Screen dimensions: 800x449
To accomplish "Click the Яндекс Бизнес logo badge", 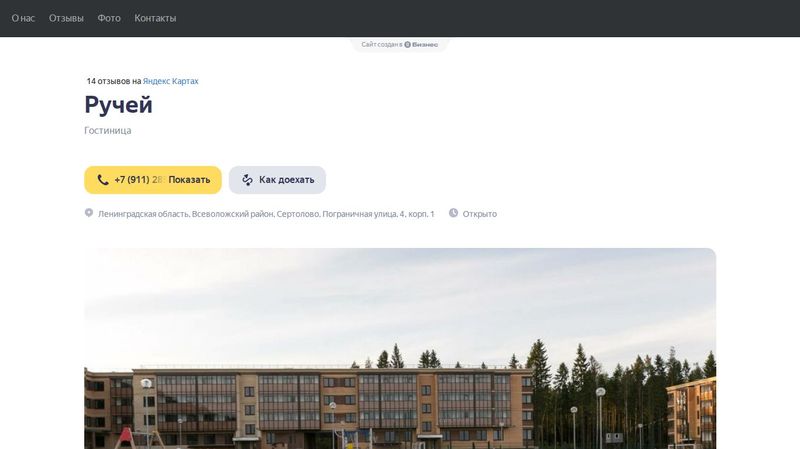I will (421, 44).
